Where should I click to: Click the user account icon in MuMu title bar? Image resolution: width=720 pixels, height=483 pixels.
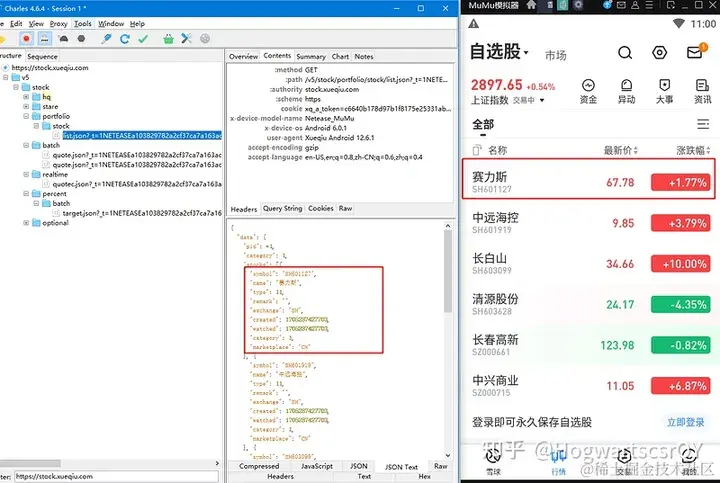coord(635,5)
